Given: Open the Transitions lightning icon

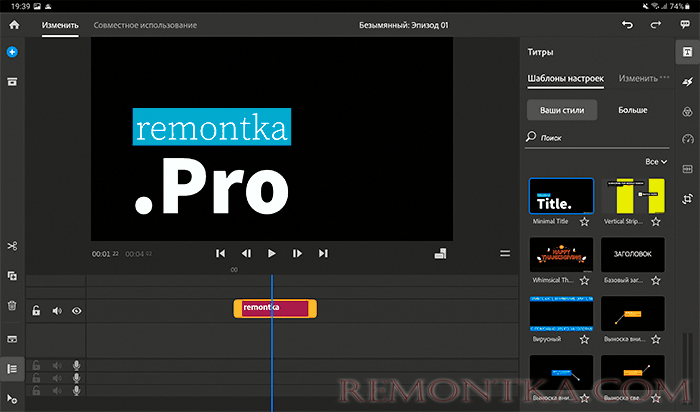Looking at the screenshot, I should tap(688, 82).
